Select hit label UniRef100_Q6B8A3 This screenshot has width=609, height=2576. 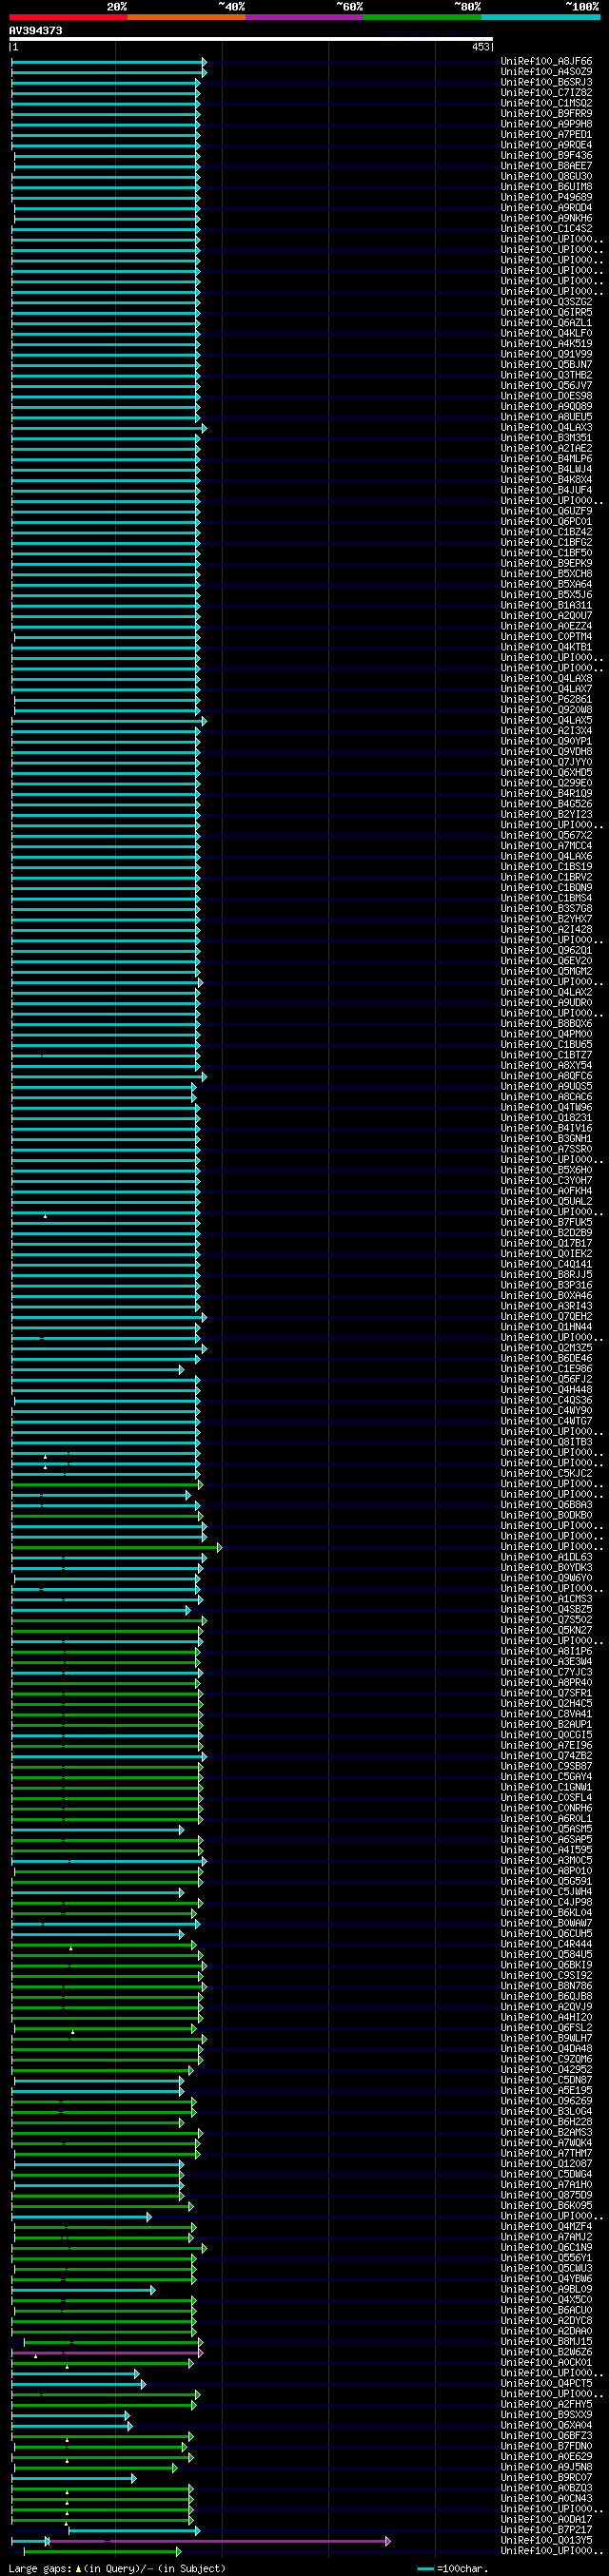(546, 1505)
